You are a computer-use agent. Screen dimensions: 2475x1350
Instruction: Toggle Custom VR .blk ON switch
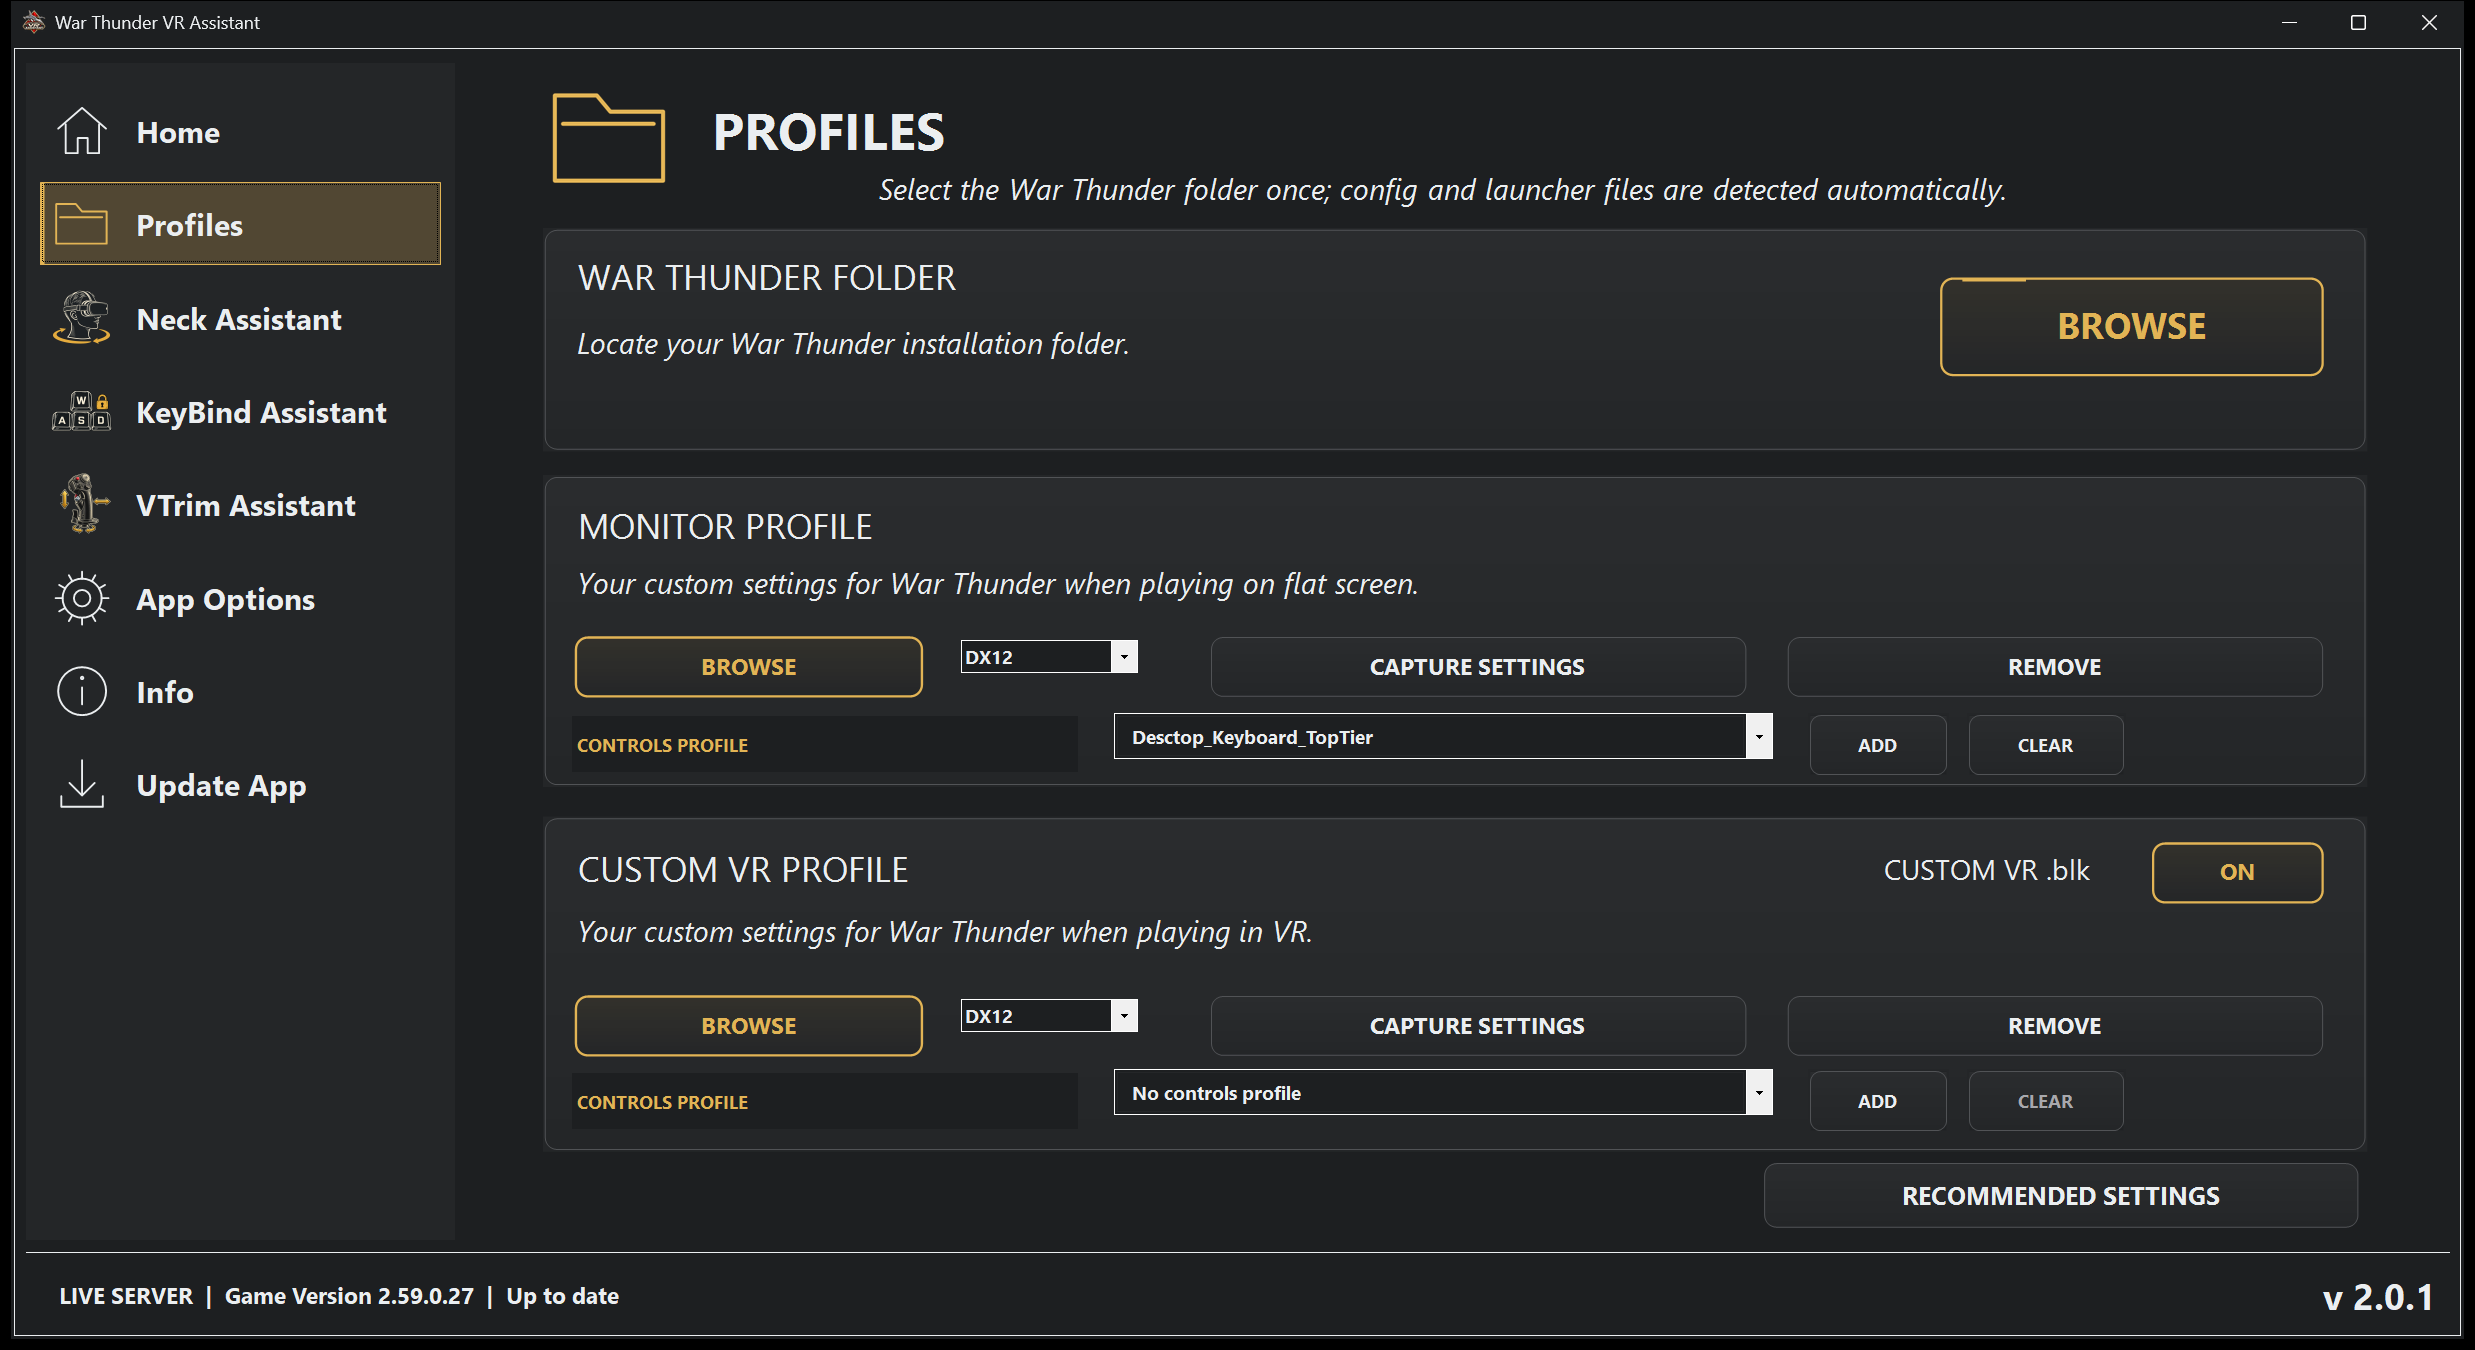pos(2237,872)
